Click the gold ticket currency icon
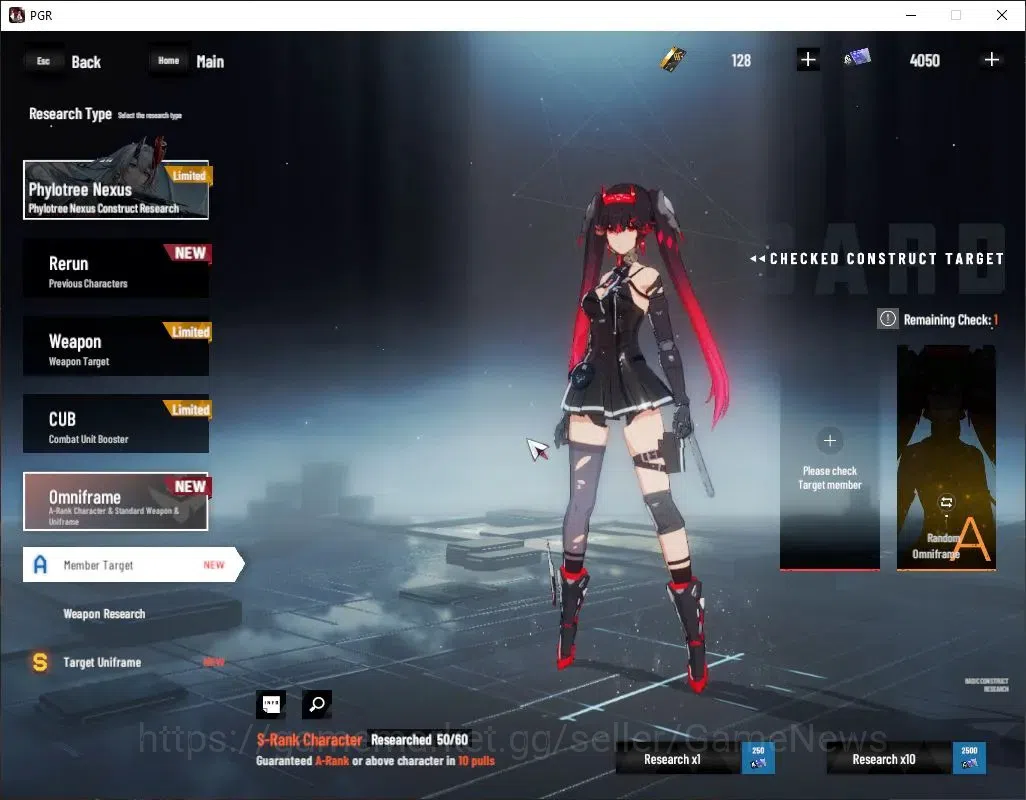 [673, 60]
